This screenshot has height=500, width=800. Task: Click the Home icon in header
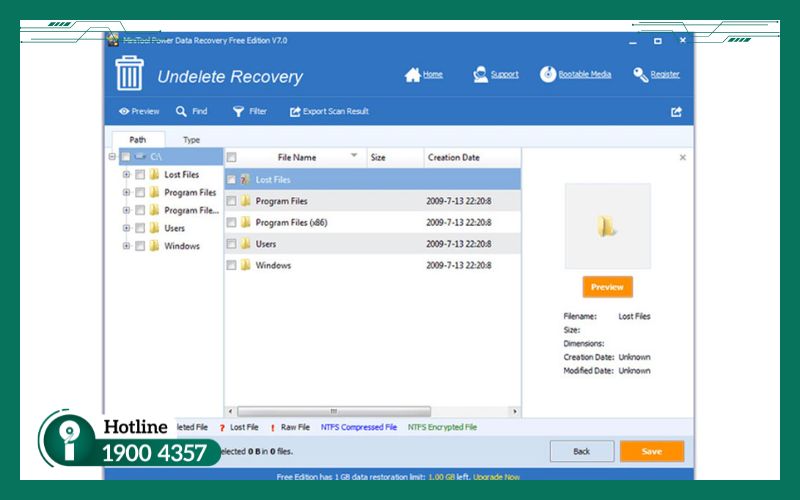click(x=412, y=75)
